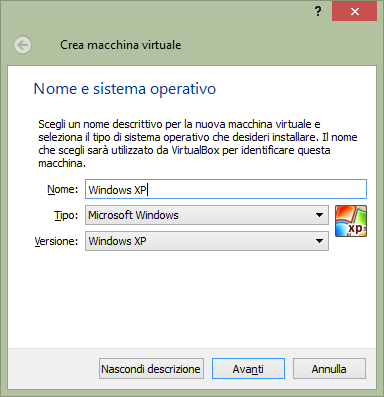The image size is (384, 397).
Task: Click the help question mark icon
Action: [318, 11]
